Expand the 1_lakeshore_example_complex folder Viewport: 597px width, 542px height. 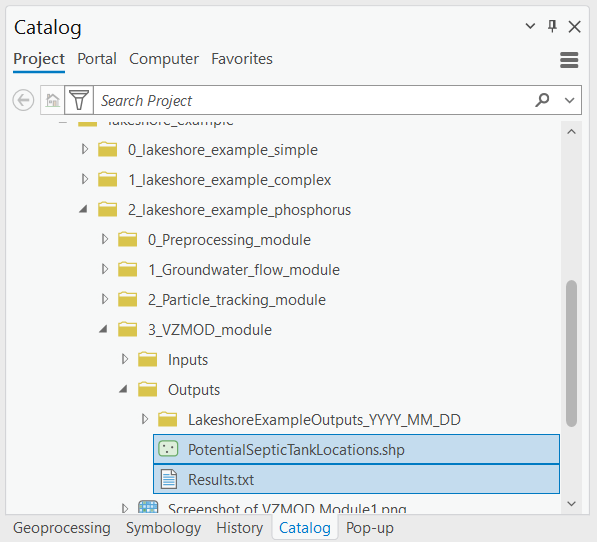(85, 179)
